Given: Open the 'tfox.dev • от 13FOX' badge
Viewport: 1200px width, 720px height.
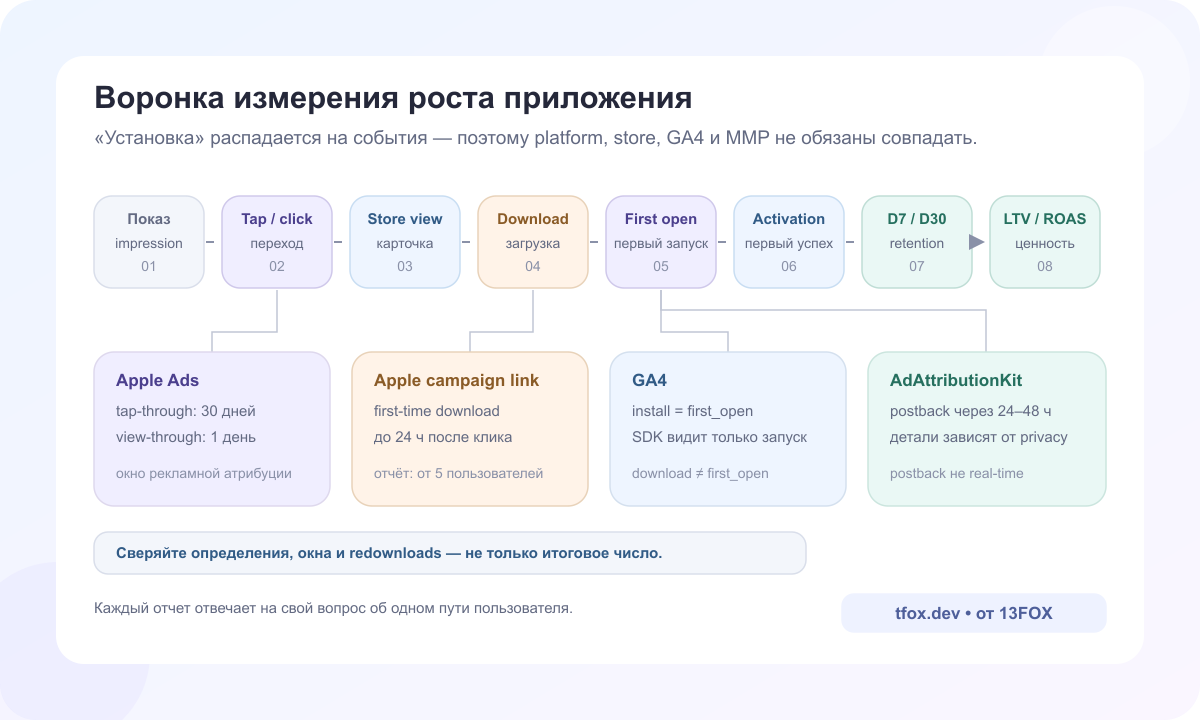Looking at the screenshot, I should (x=974, y=613).
